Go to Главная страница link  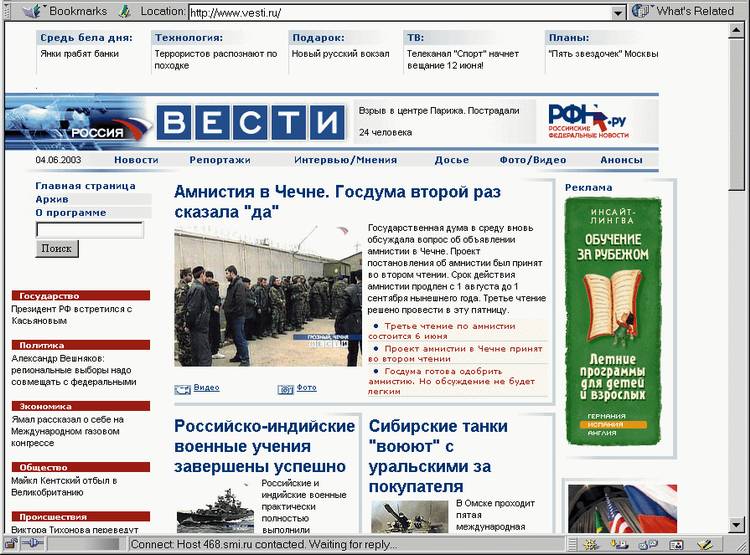86,186
